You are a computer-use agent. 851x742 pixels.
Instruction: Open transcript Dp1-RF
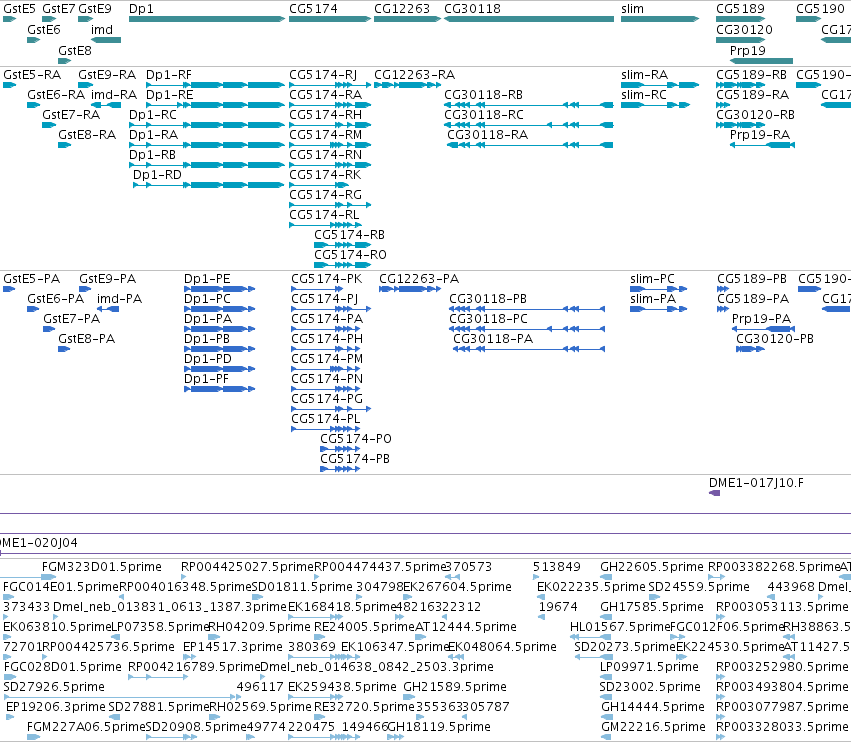(169, 75)
